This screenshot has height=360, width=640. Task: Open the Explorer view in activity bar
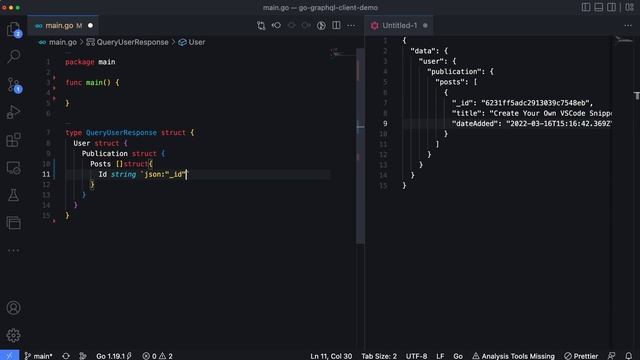pos(13,29)
